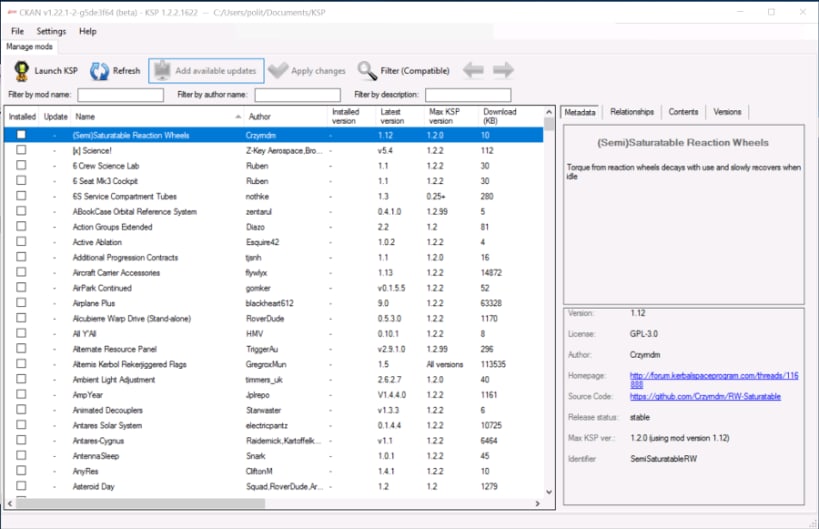
Task: Select the Additional Progression Contracts row
Action: (x=274, y=257)
